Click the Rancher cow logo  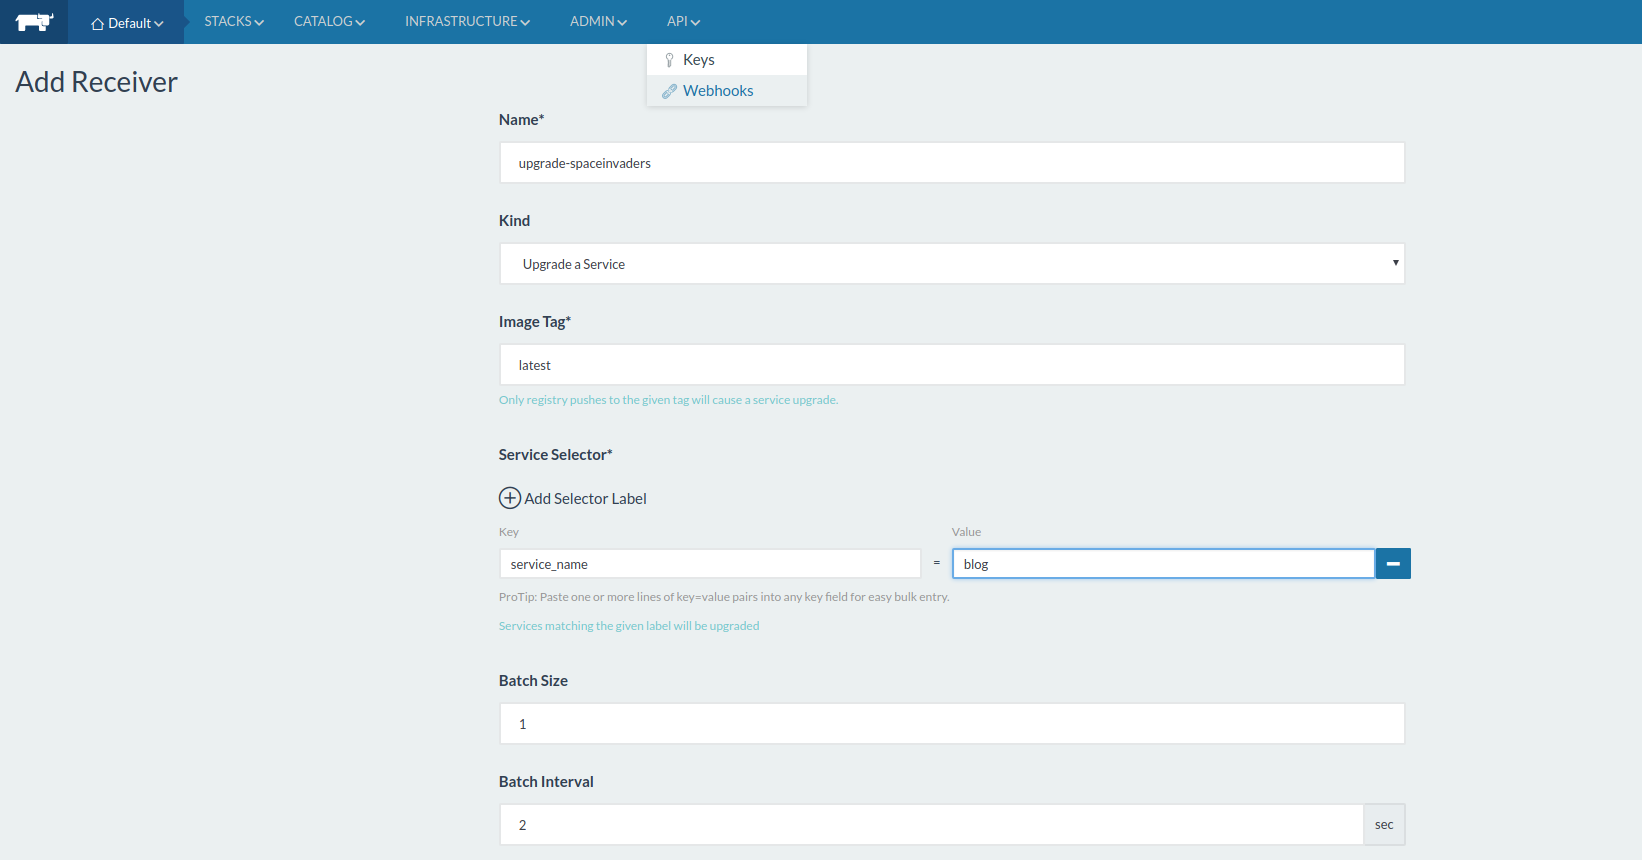coord(34,22)
